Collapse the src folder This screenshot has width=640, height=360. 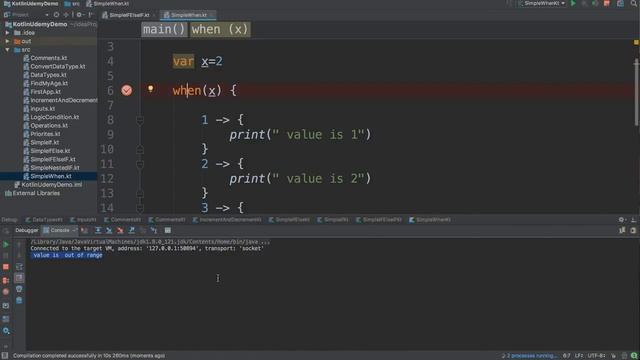click(7, 50)
